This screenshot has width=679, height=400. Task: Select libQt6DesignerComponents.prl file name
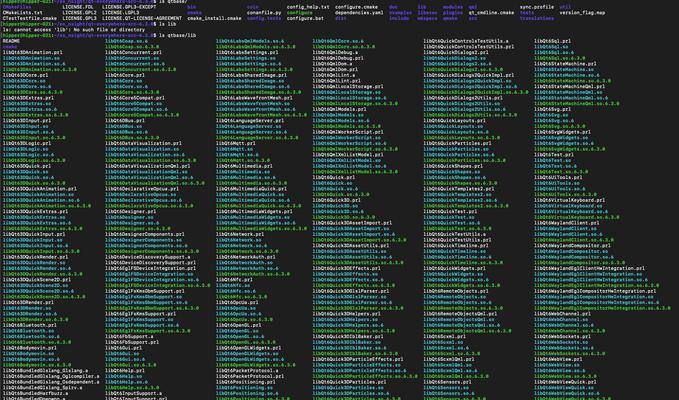145,234
